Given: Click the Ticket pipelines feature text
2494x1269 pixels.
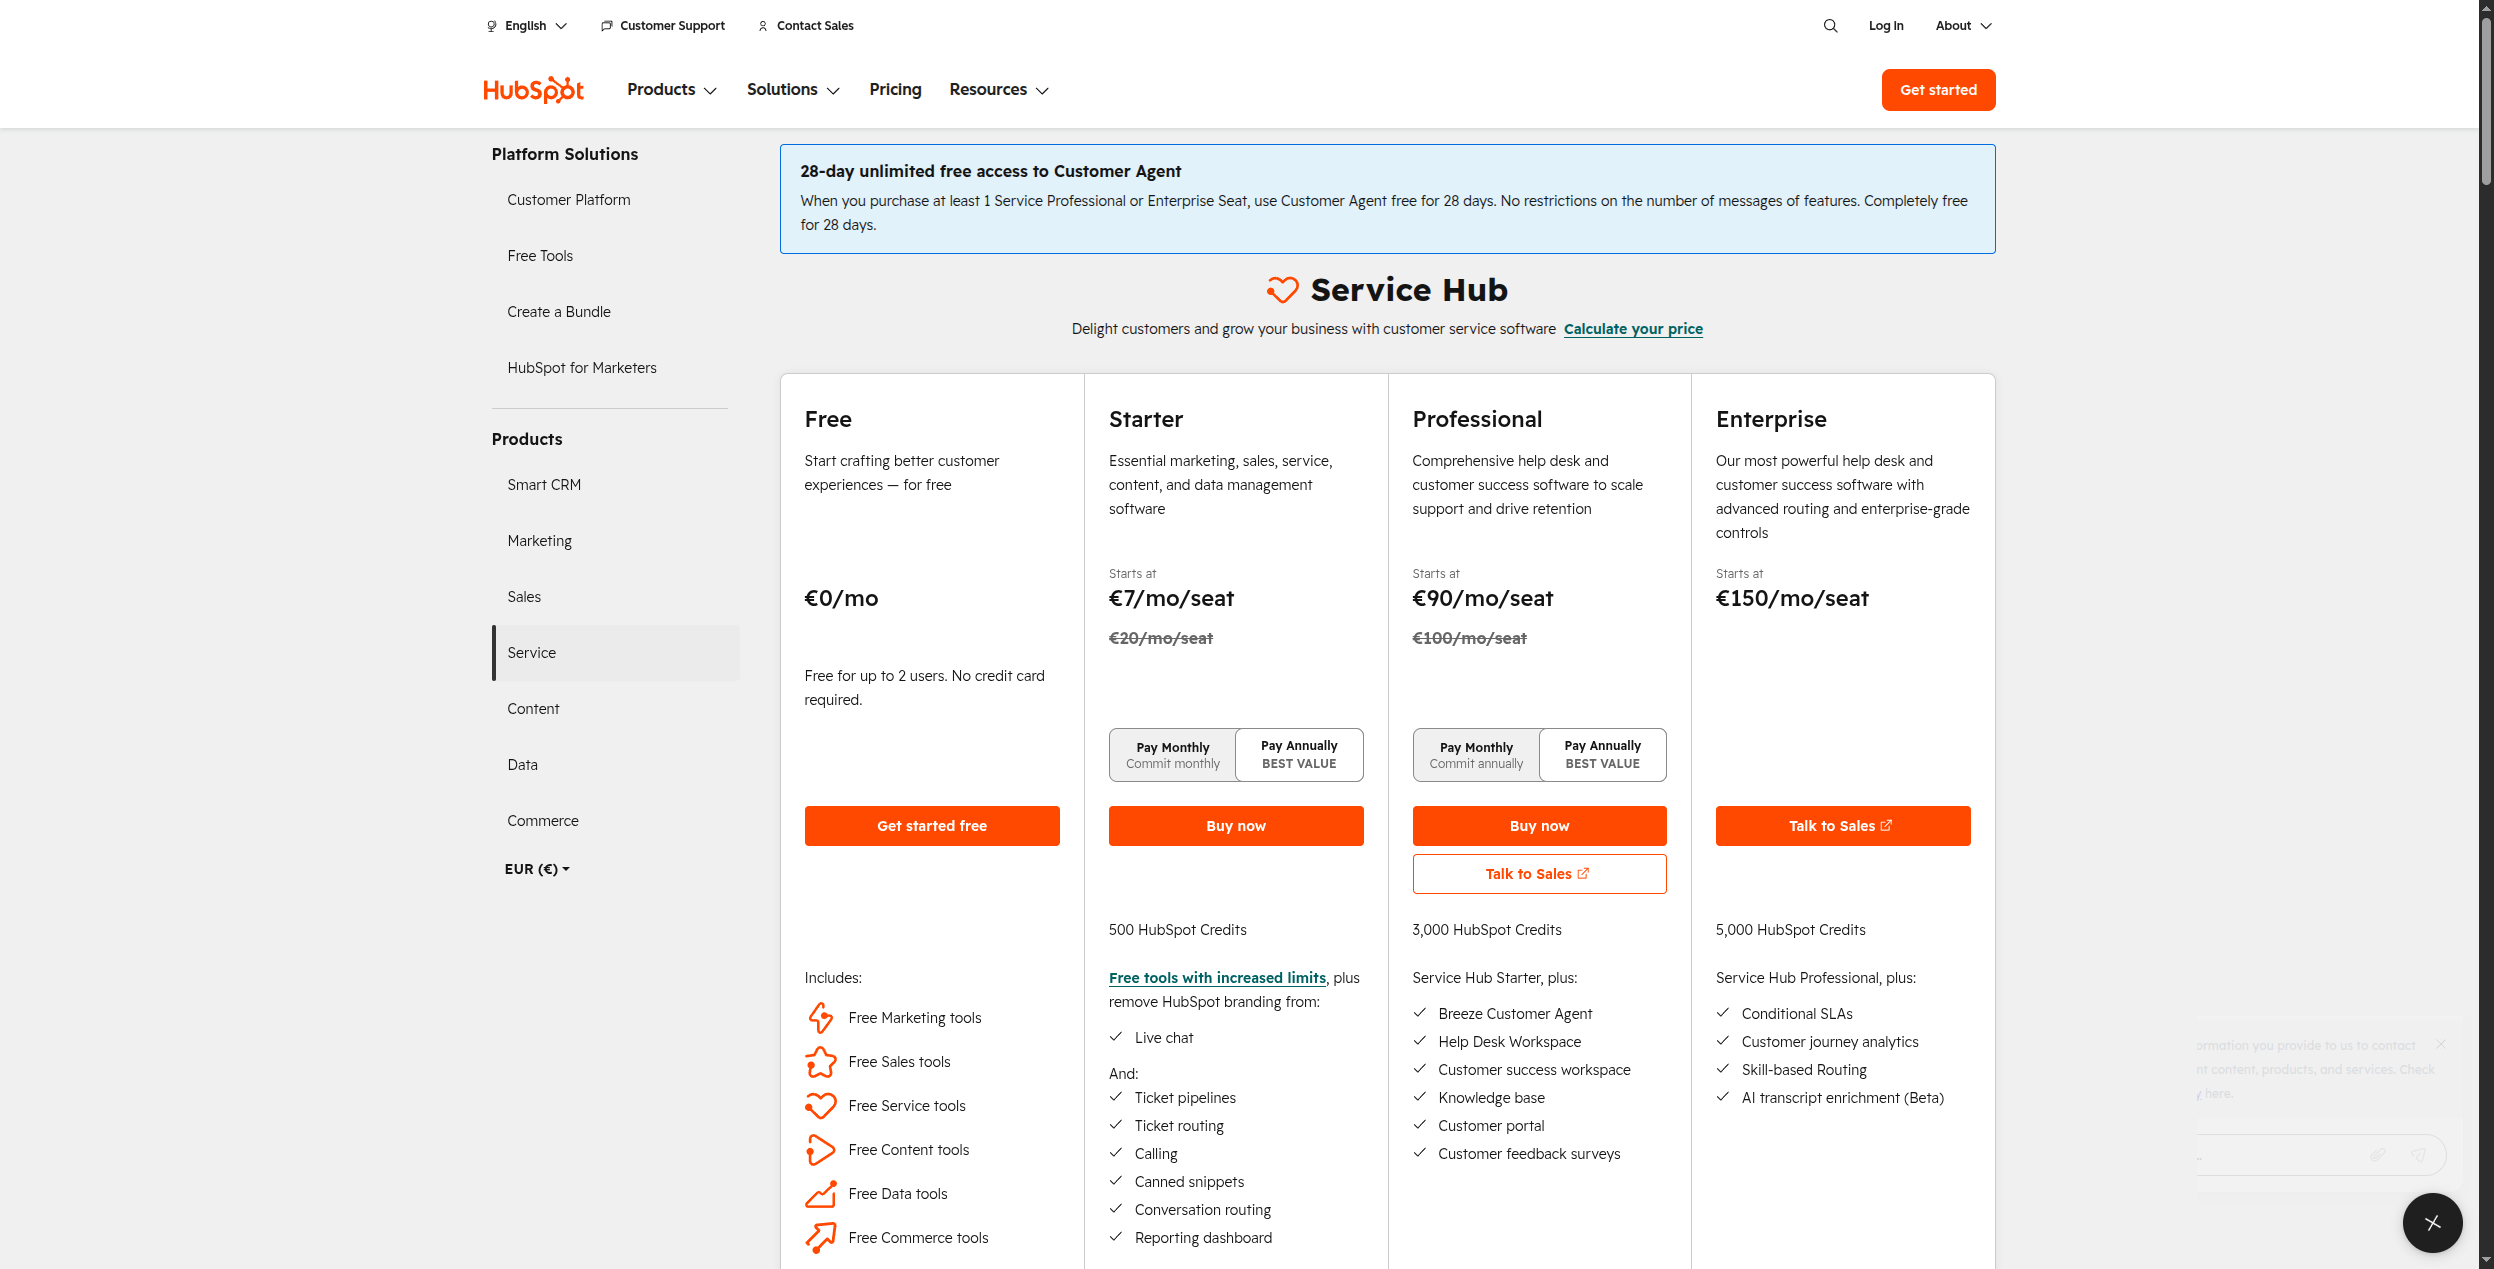Looking at the screenshot, I should tap(1185, 1098).
